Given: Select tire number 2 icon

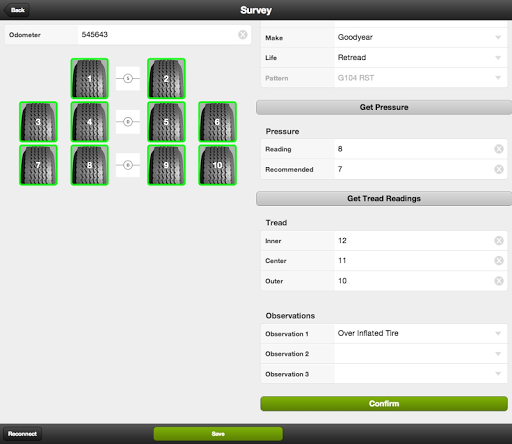Looking at the screenshot, I should [x=166, y=79].
